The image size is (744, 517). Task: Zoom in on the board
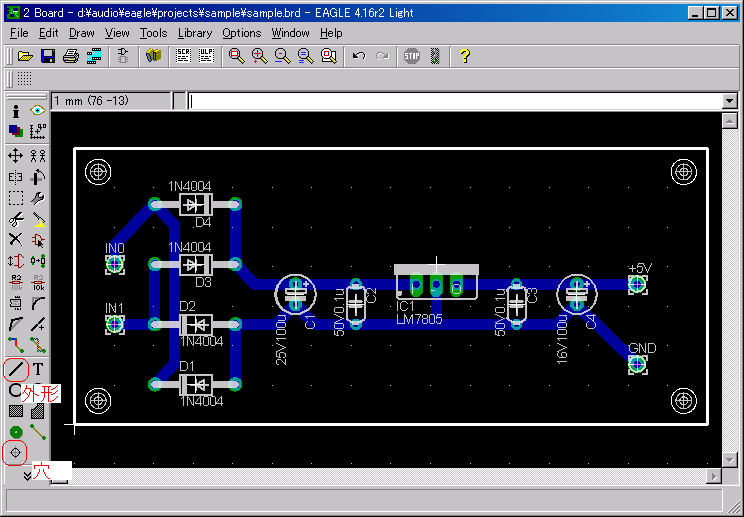(x=260, y=56)
